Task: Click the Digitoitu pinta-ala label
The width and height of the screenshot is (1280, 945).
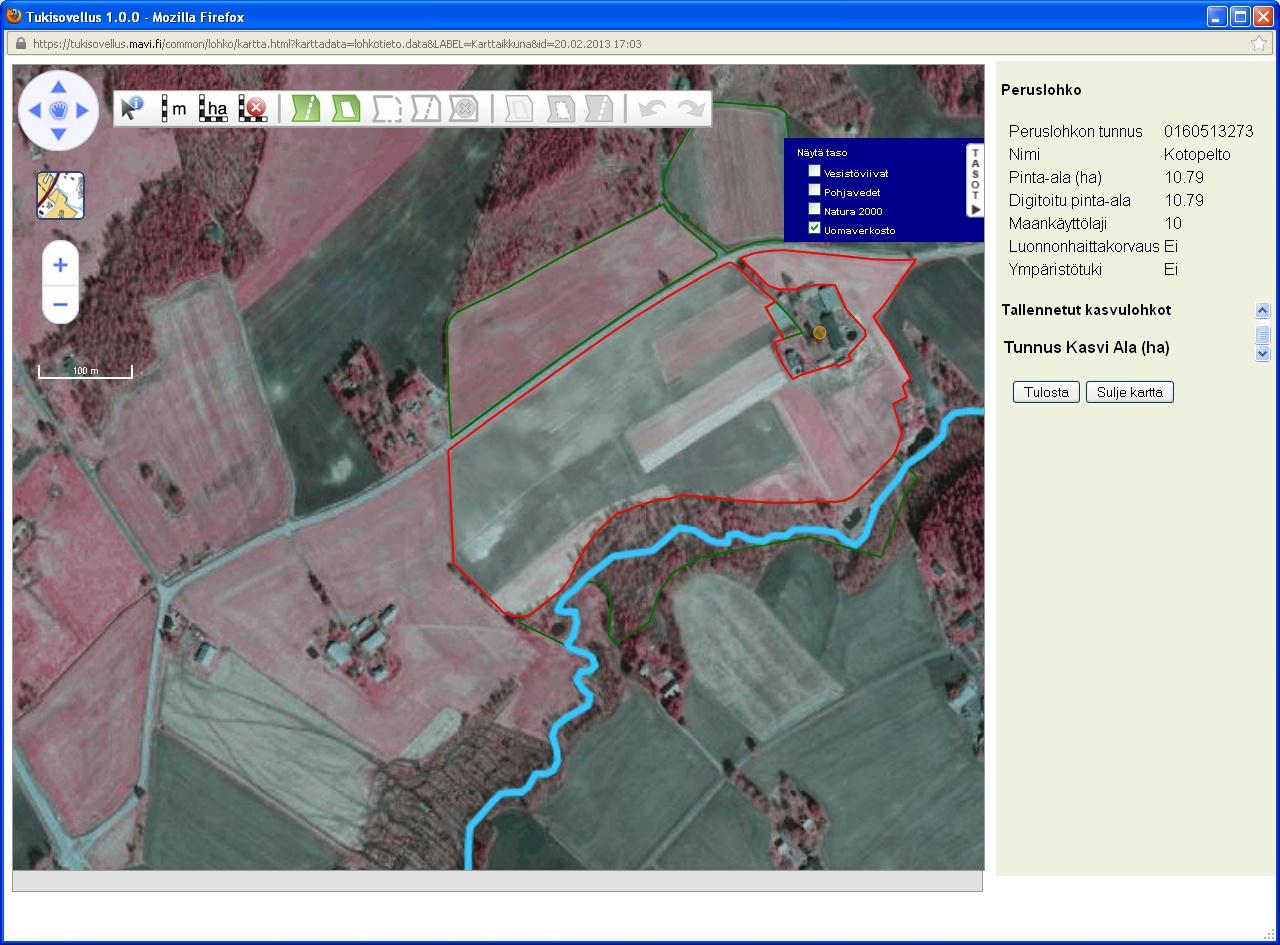Action: [1070, 200]
